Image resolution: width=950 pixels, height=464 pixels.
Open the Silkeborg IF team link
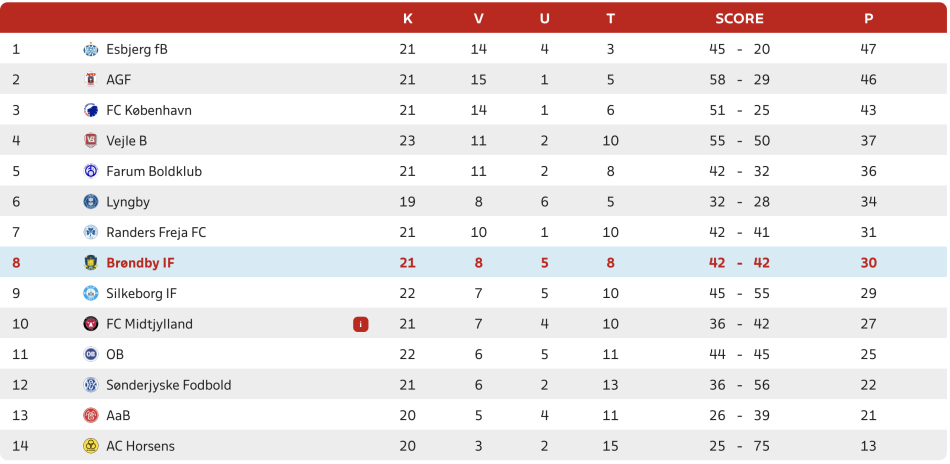[142, 294]
